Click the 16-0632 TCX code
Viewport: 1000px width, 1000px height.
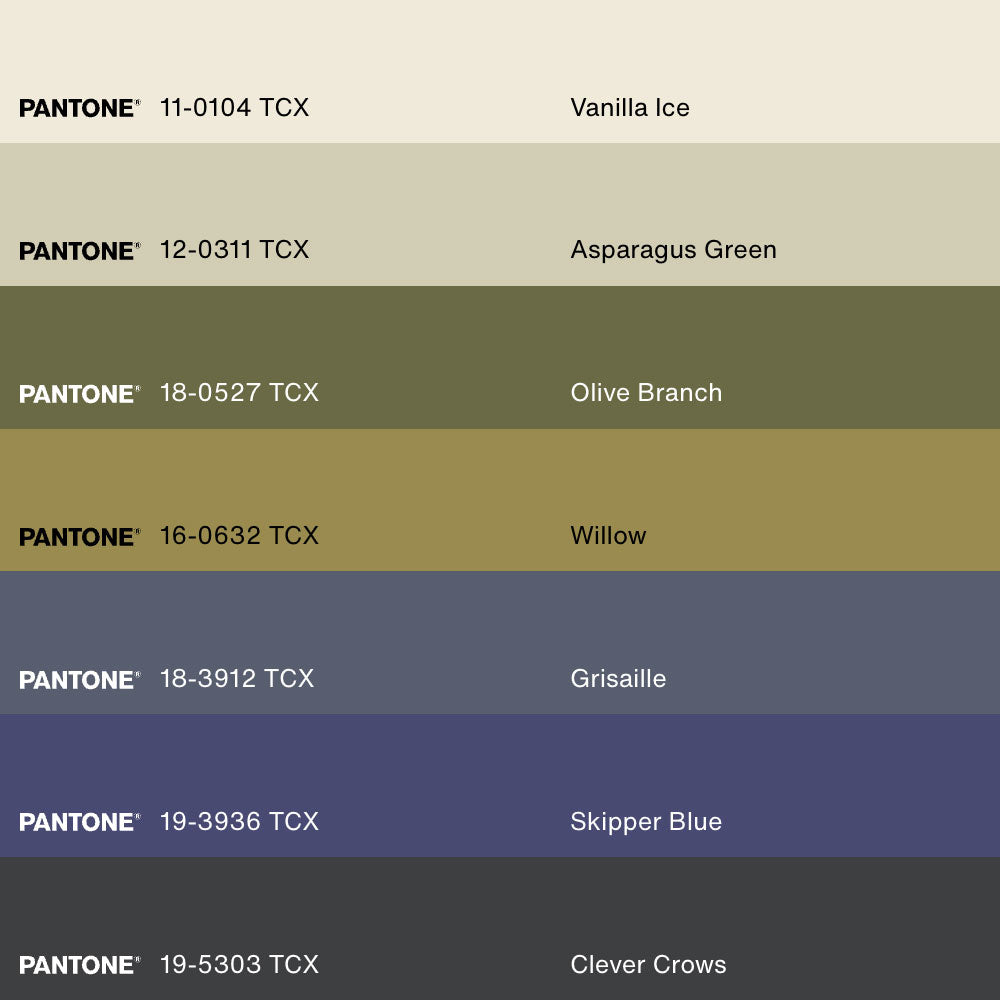(239, 536)
